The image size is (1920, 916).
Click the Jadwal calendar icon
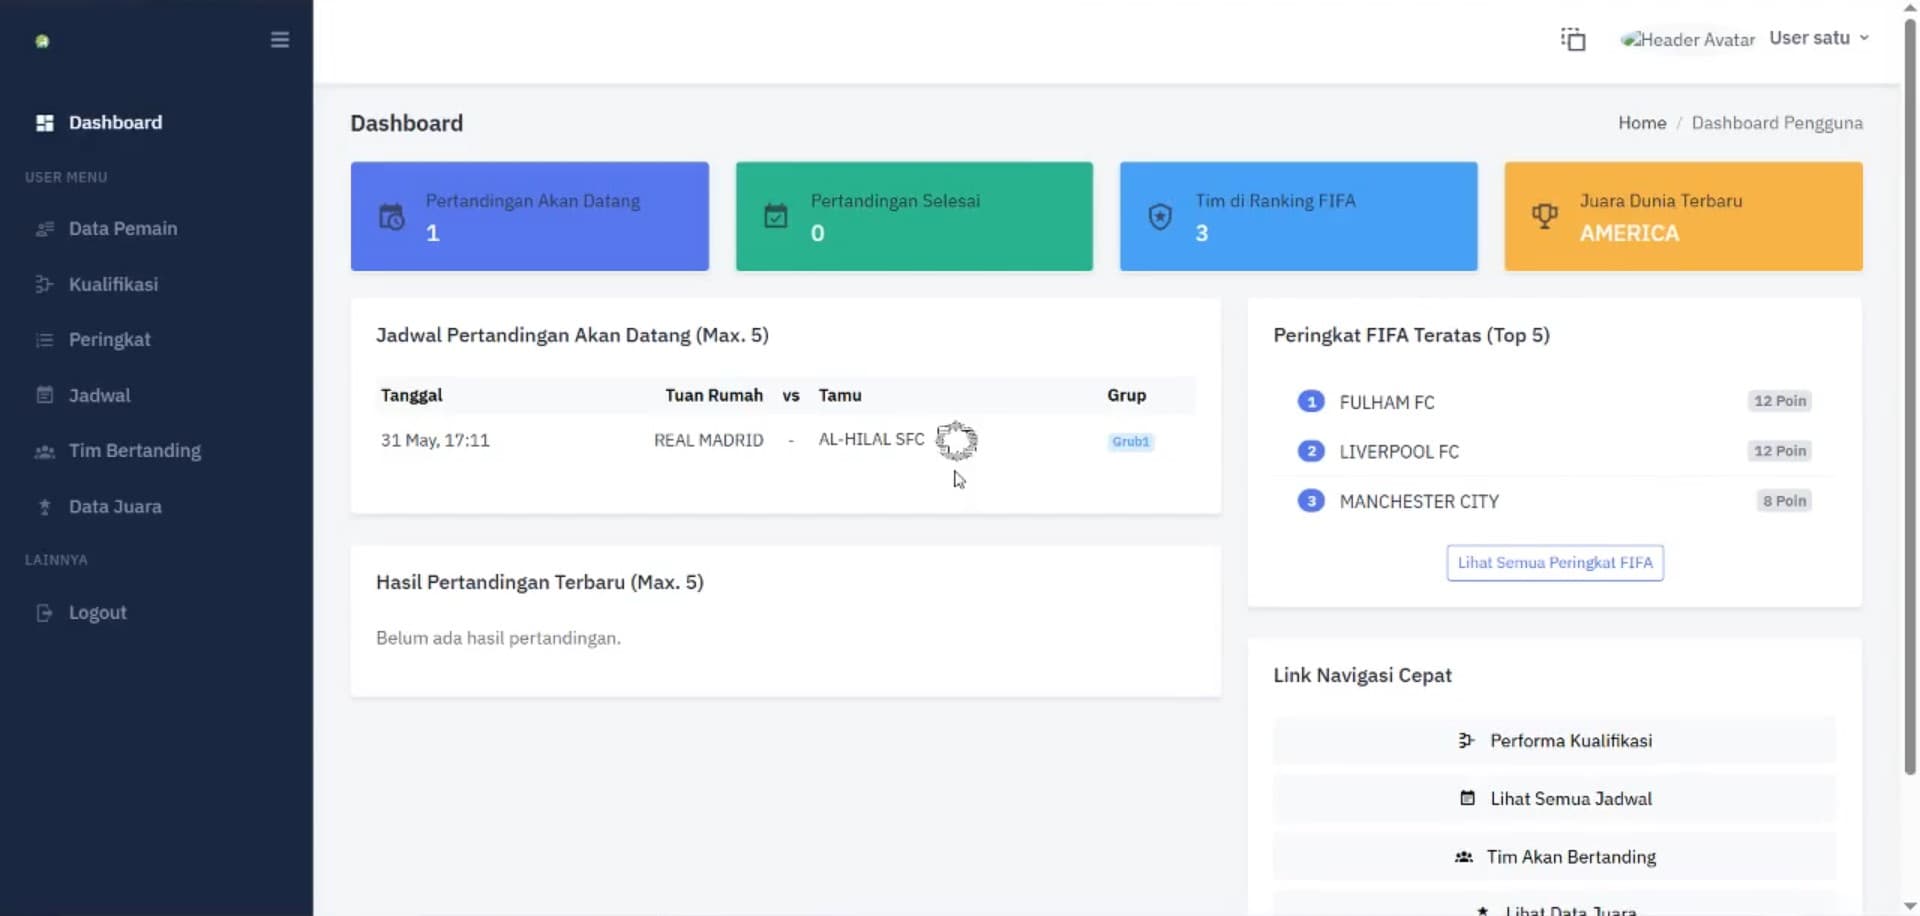[44, 395]
